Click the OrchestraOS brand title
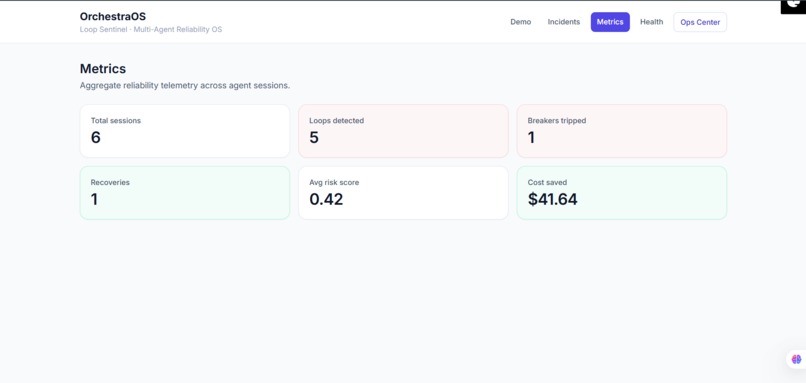 pos(113,16)
